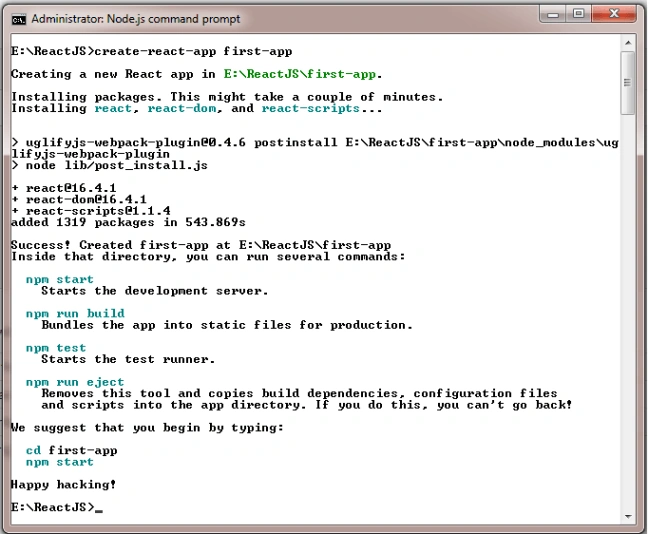Click 'and scripts into the app directory' line
Screen dimensions: 650x534
point(307,405)
